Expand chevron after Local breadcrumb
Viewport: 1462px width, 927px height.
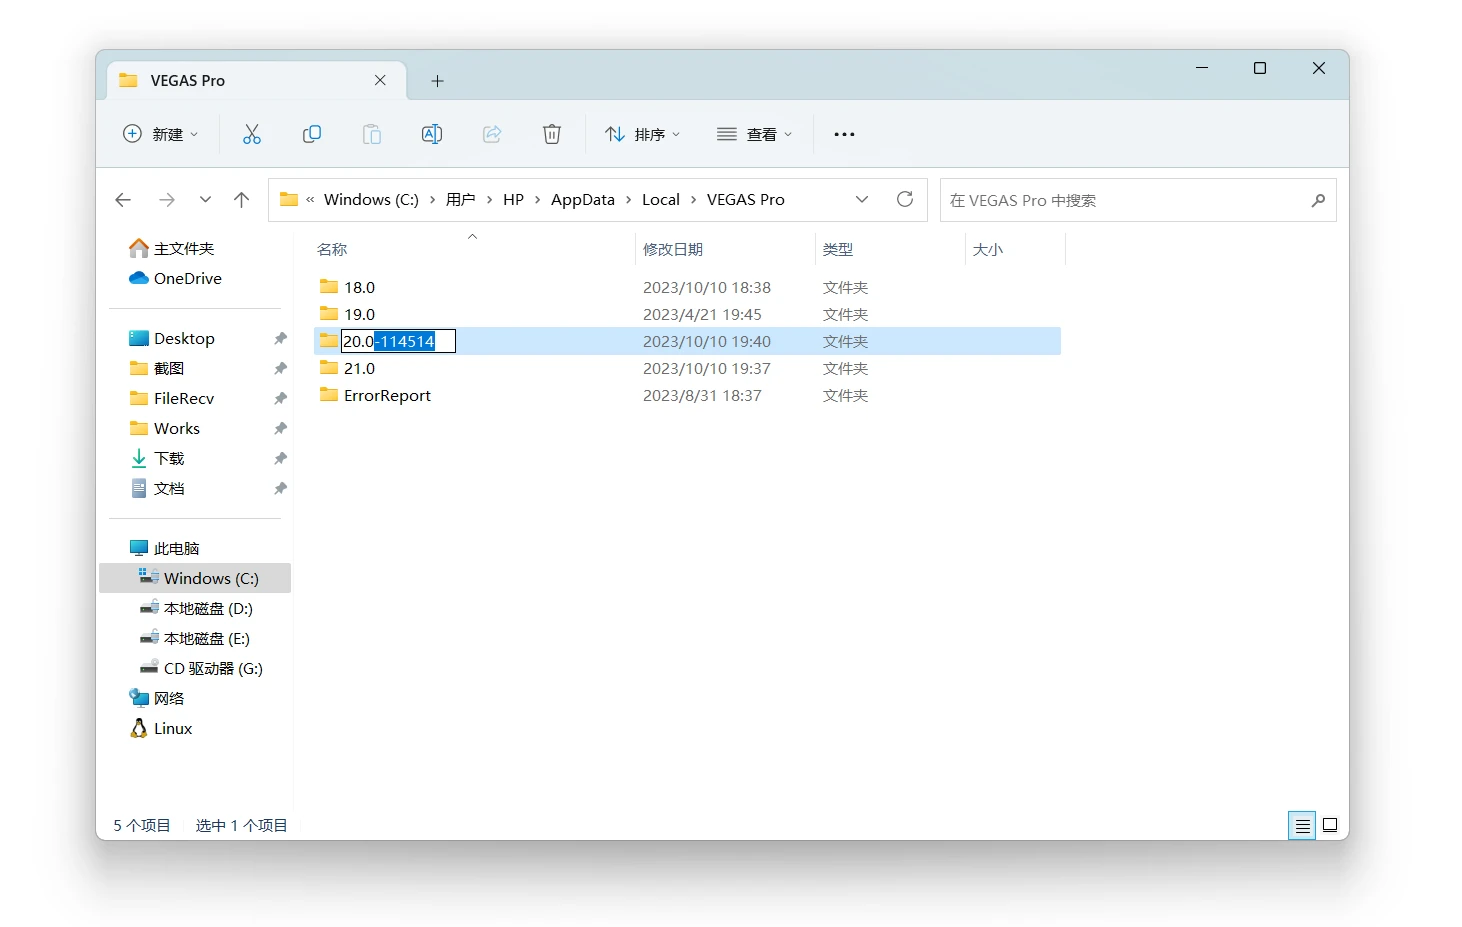693,200
